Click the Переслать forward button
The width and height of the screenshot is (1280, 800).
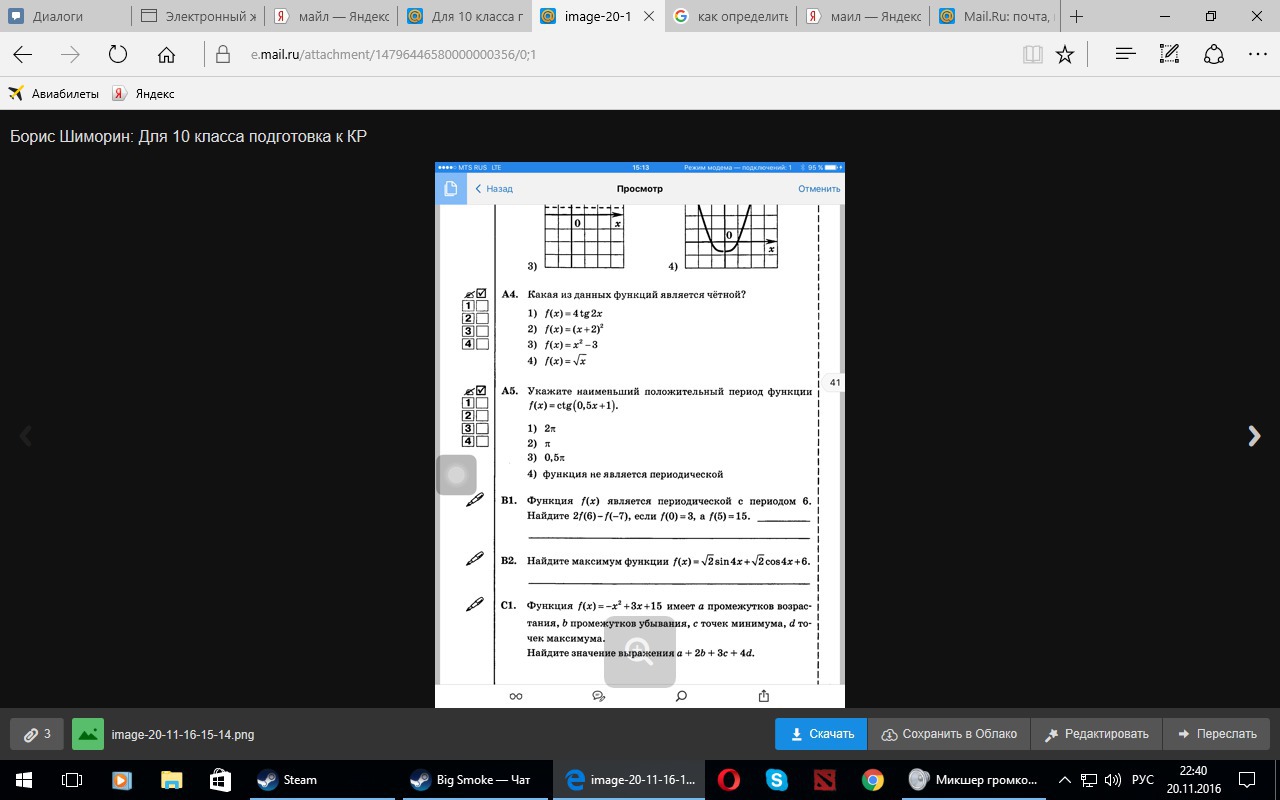point(1216,734)
